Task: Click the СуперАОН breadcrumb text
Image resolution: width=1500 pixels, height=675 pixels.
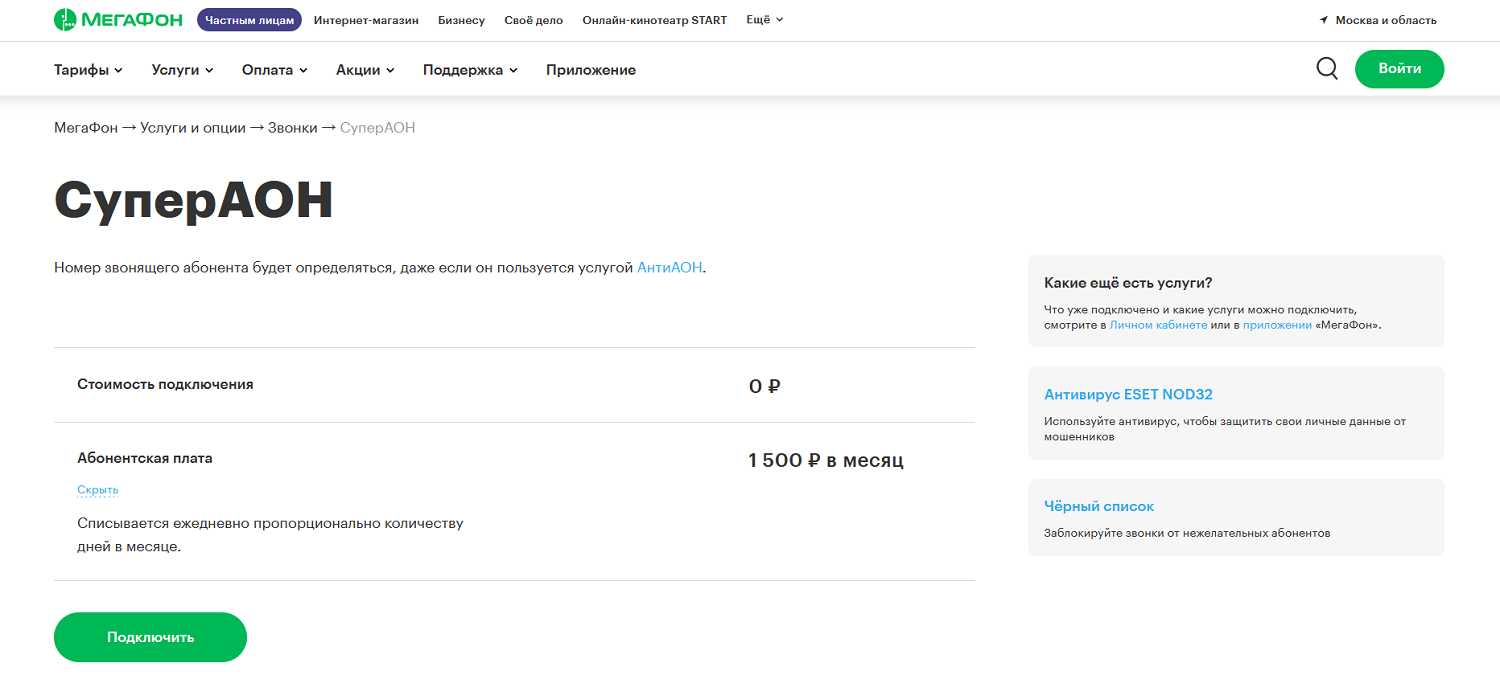Action: (x=378, y=128)
